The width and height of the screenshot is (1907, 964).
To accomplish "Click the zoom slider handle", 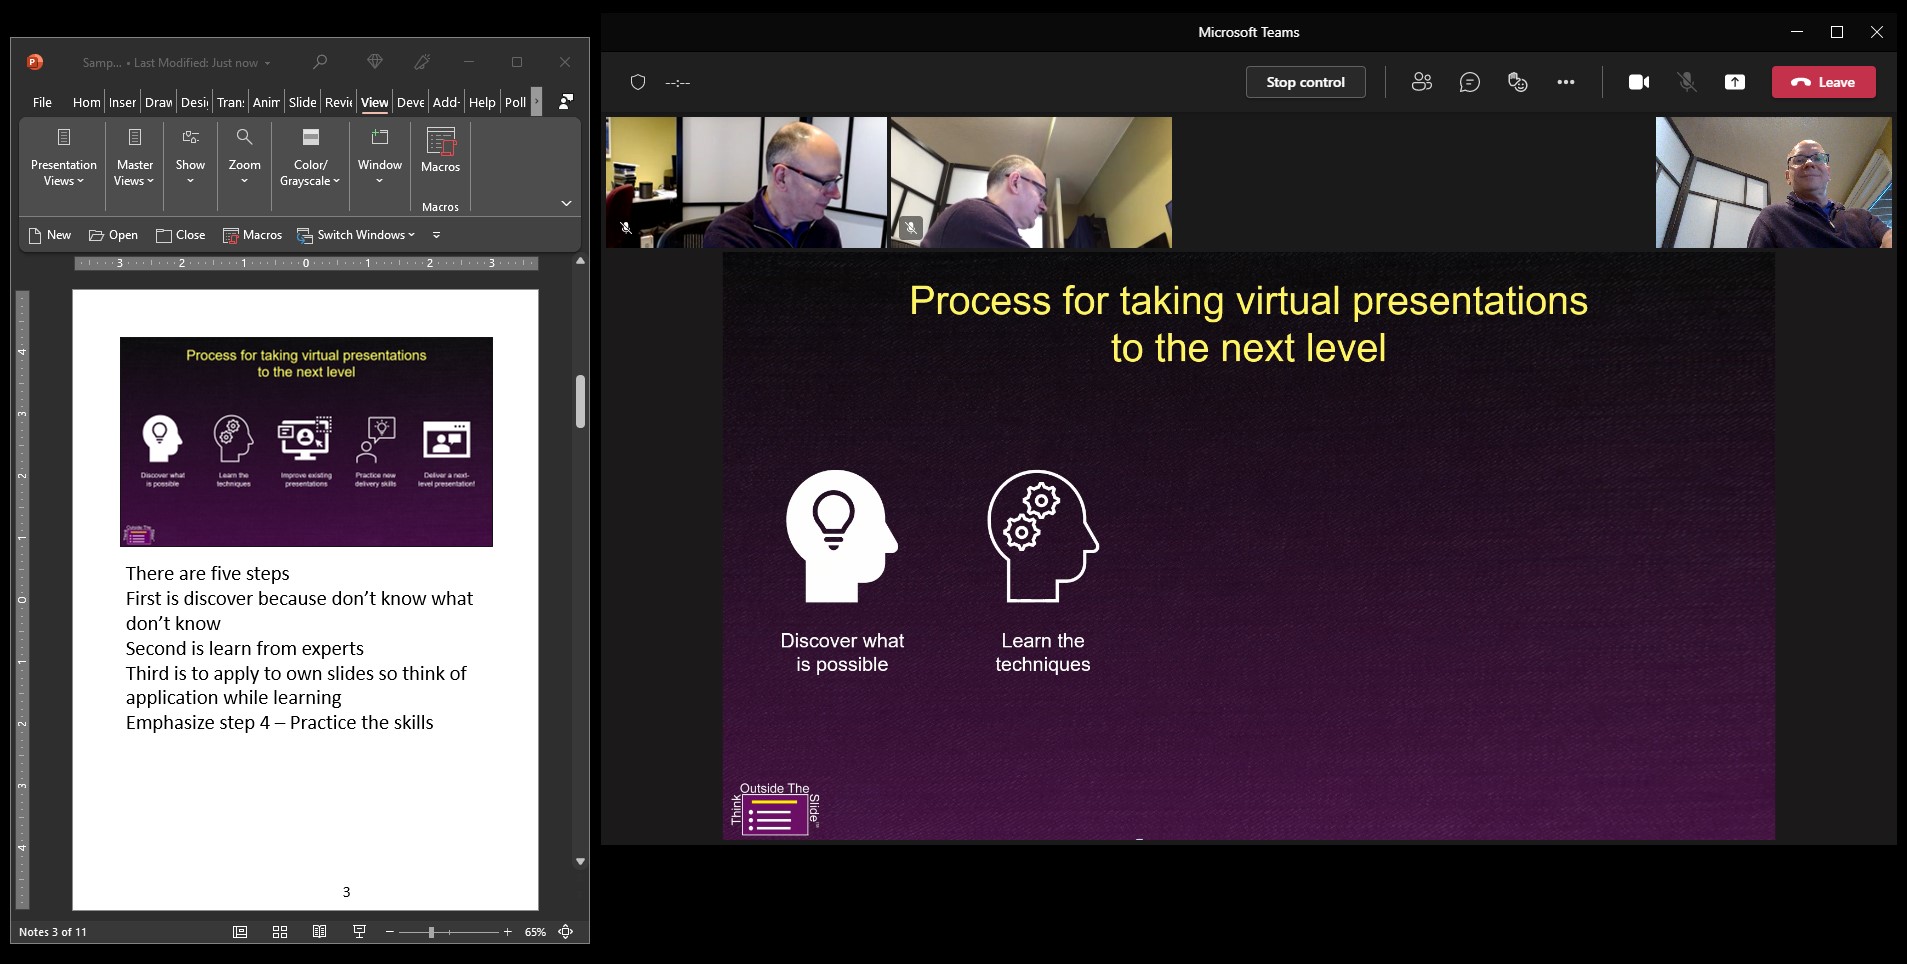I will 431,932.
